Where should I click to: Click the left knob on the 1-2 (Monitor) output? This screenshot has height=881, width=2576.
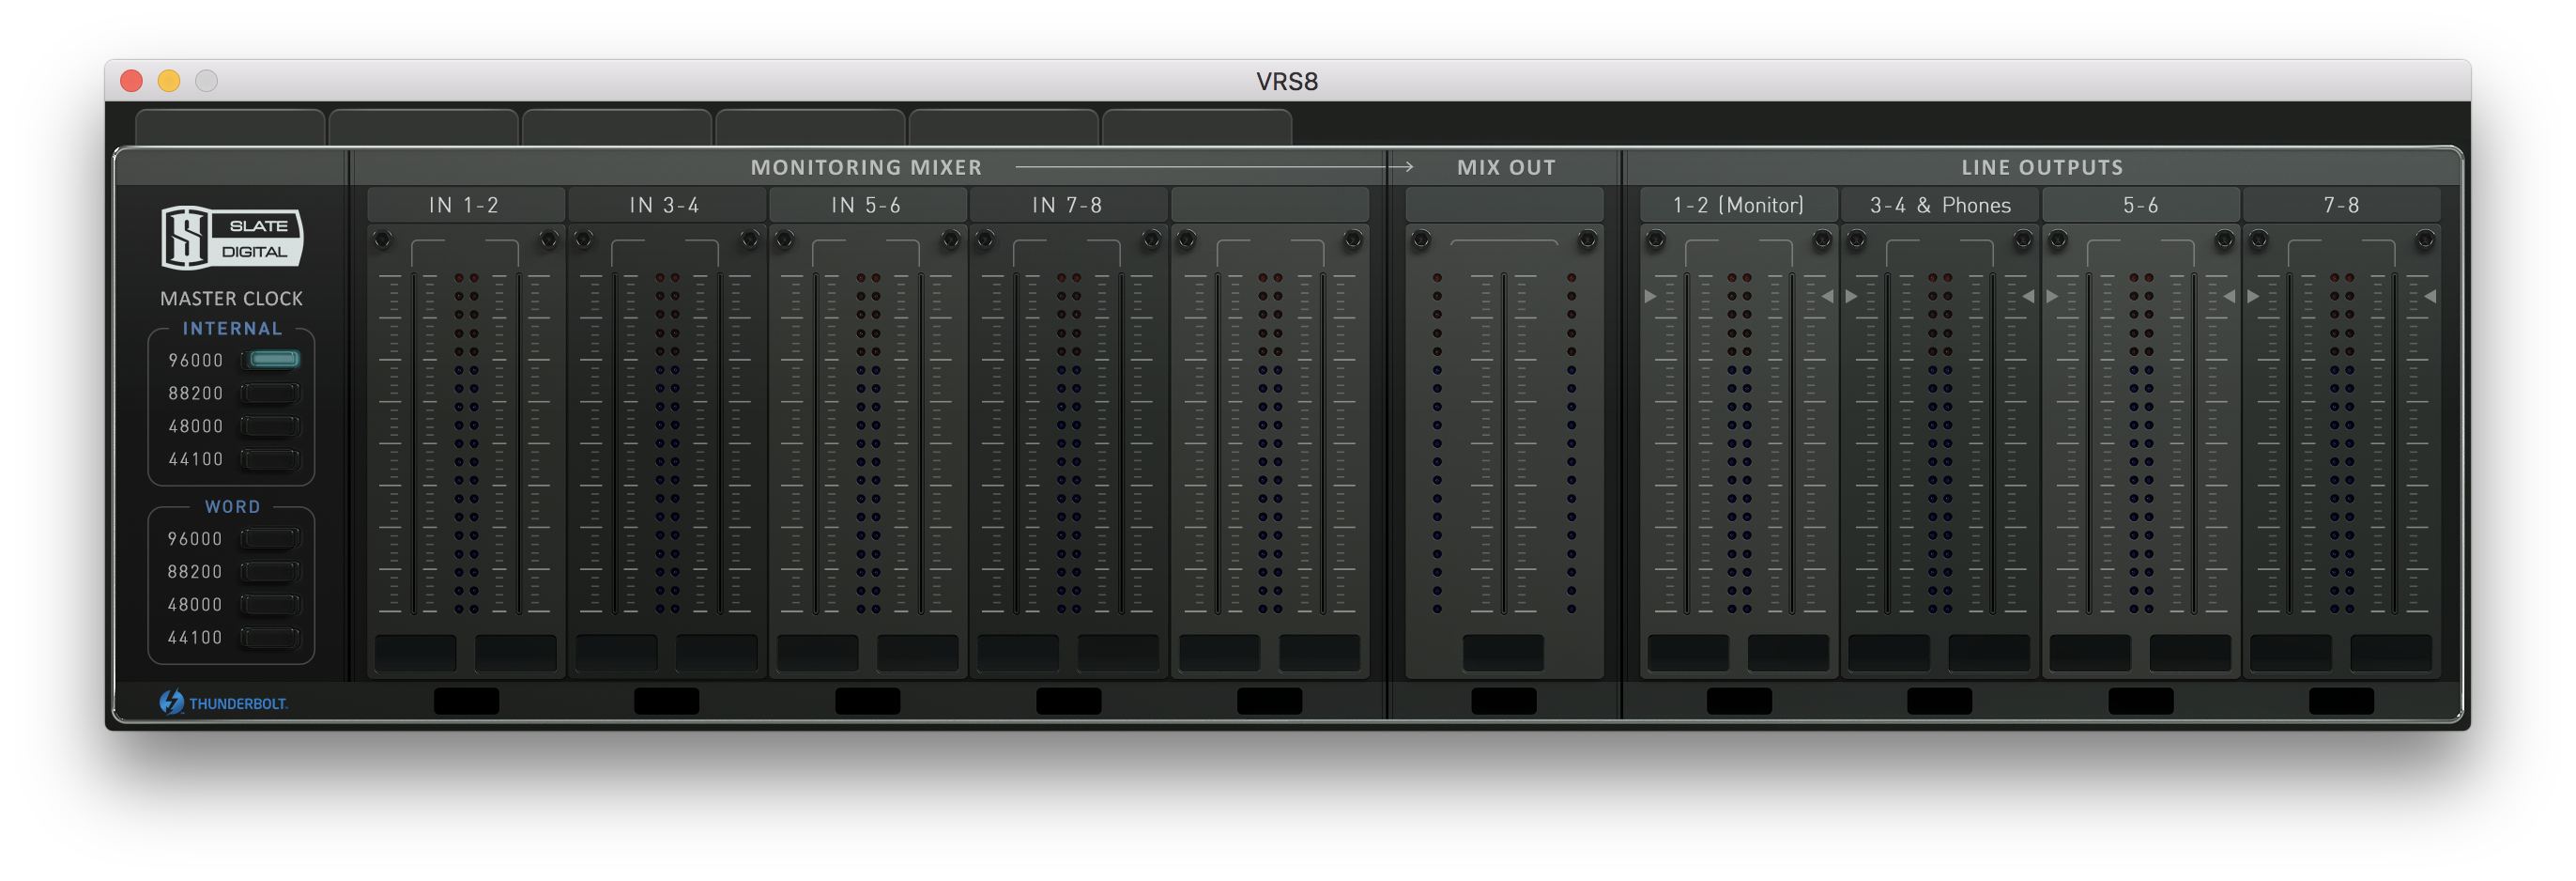tap(1656, 240)
